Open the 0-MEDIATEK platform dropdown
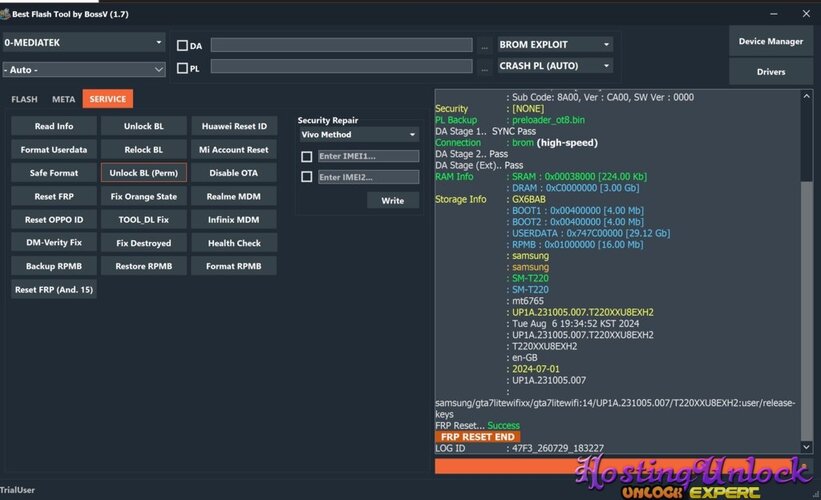The image size is (821, 500). pyautogui.click(x=84, y=42)
